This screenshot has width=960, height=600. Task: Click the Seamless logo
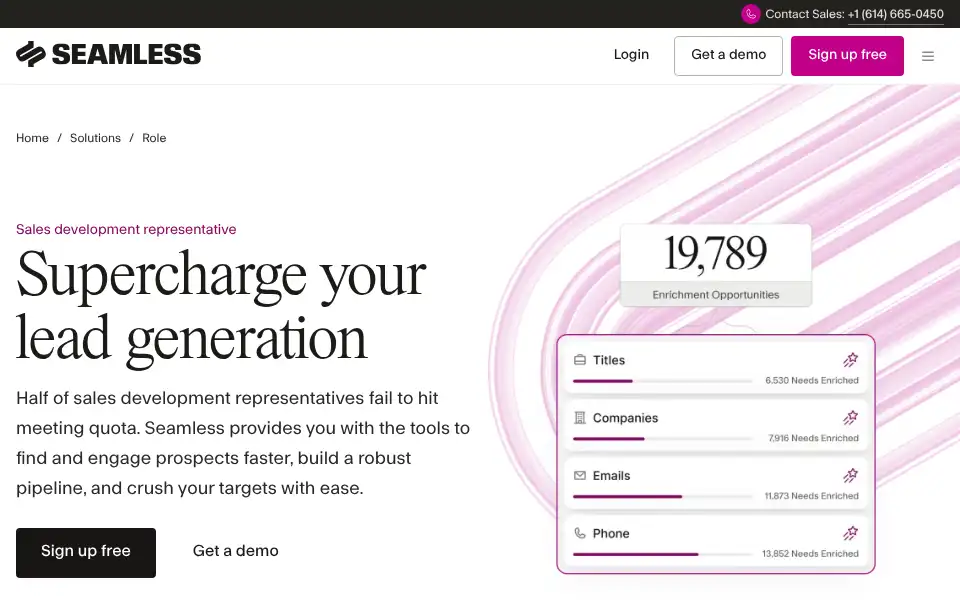click(x=108, y=54)
